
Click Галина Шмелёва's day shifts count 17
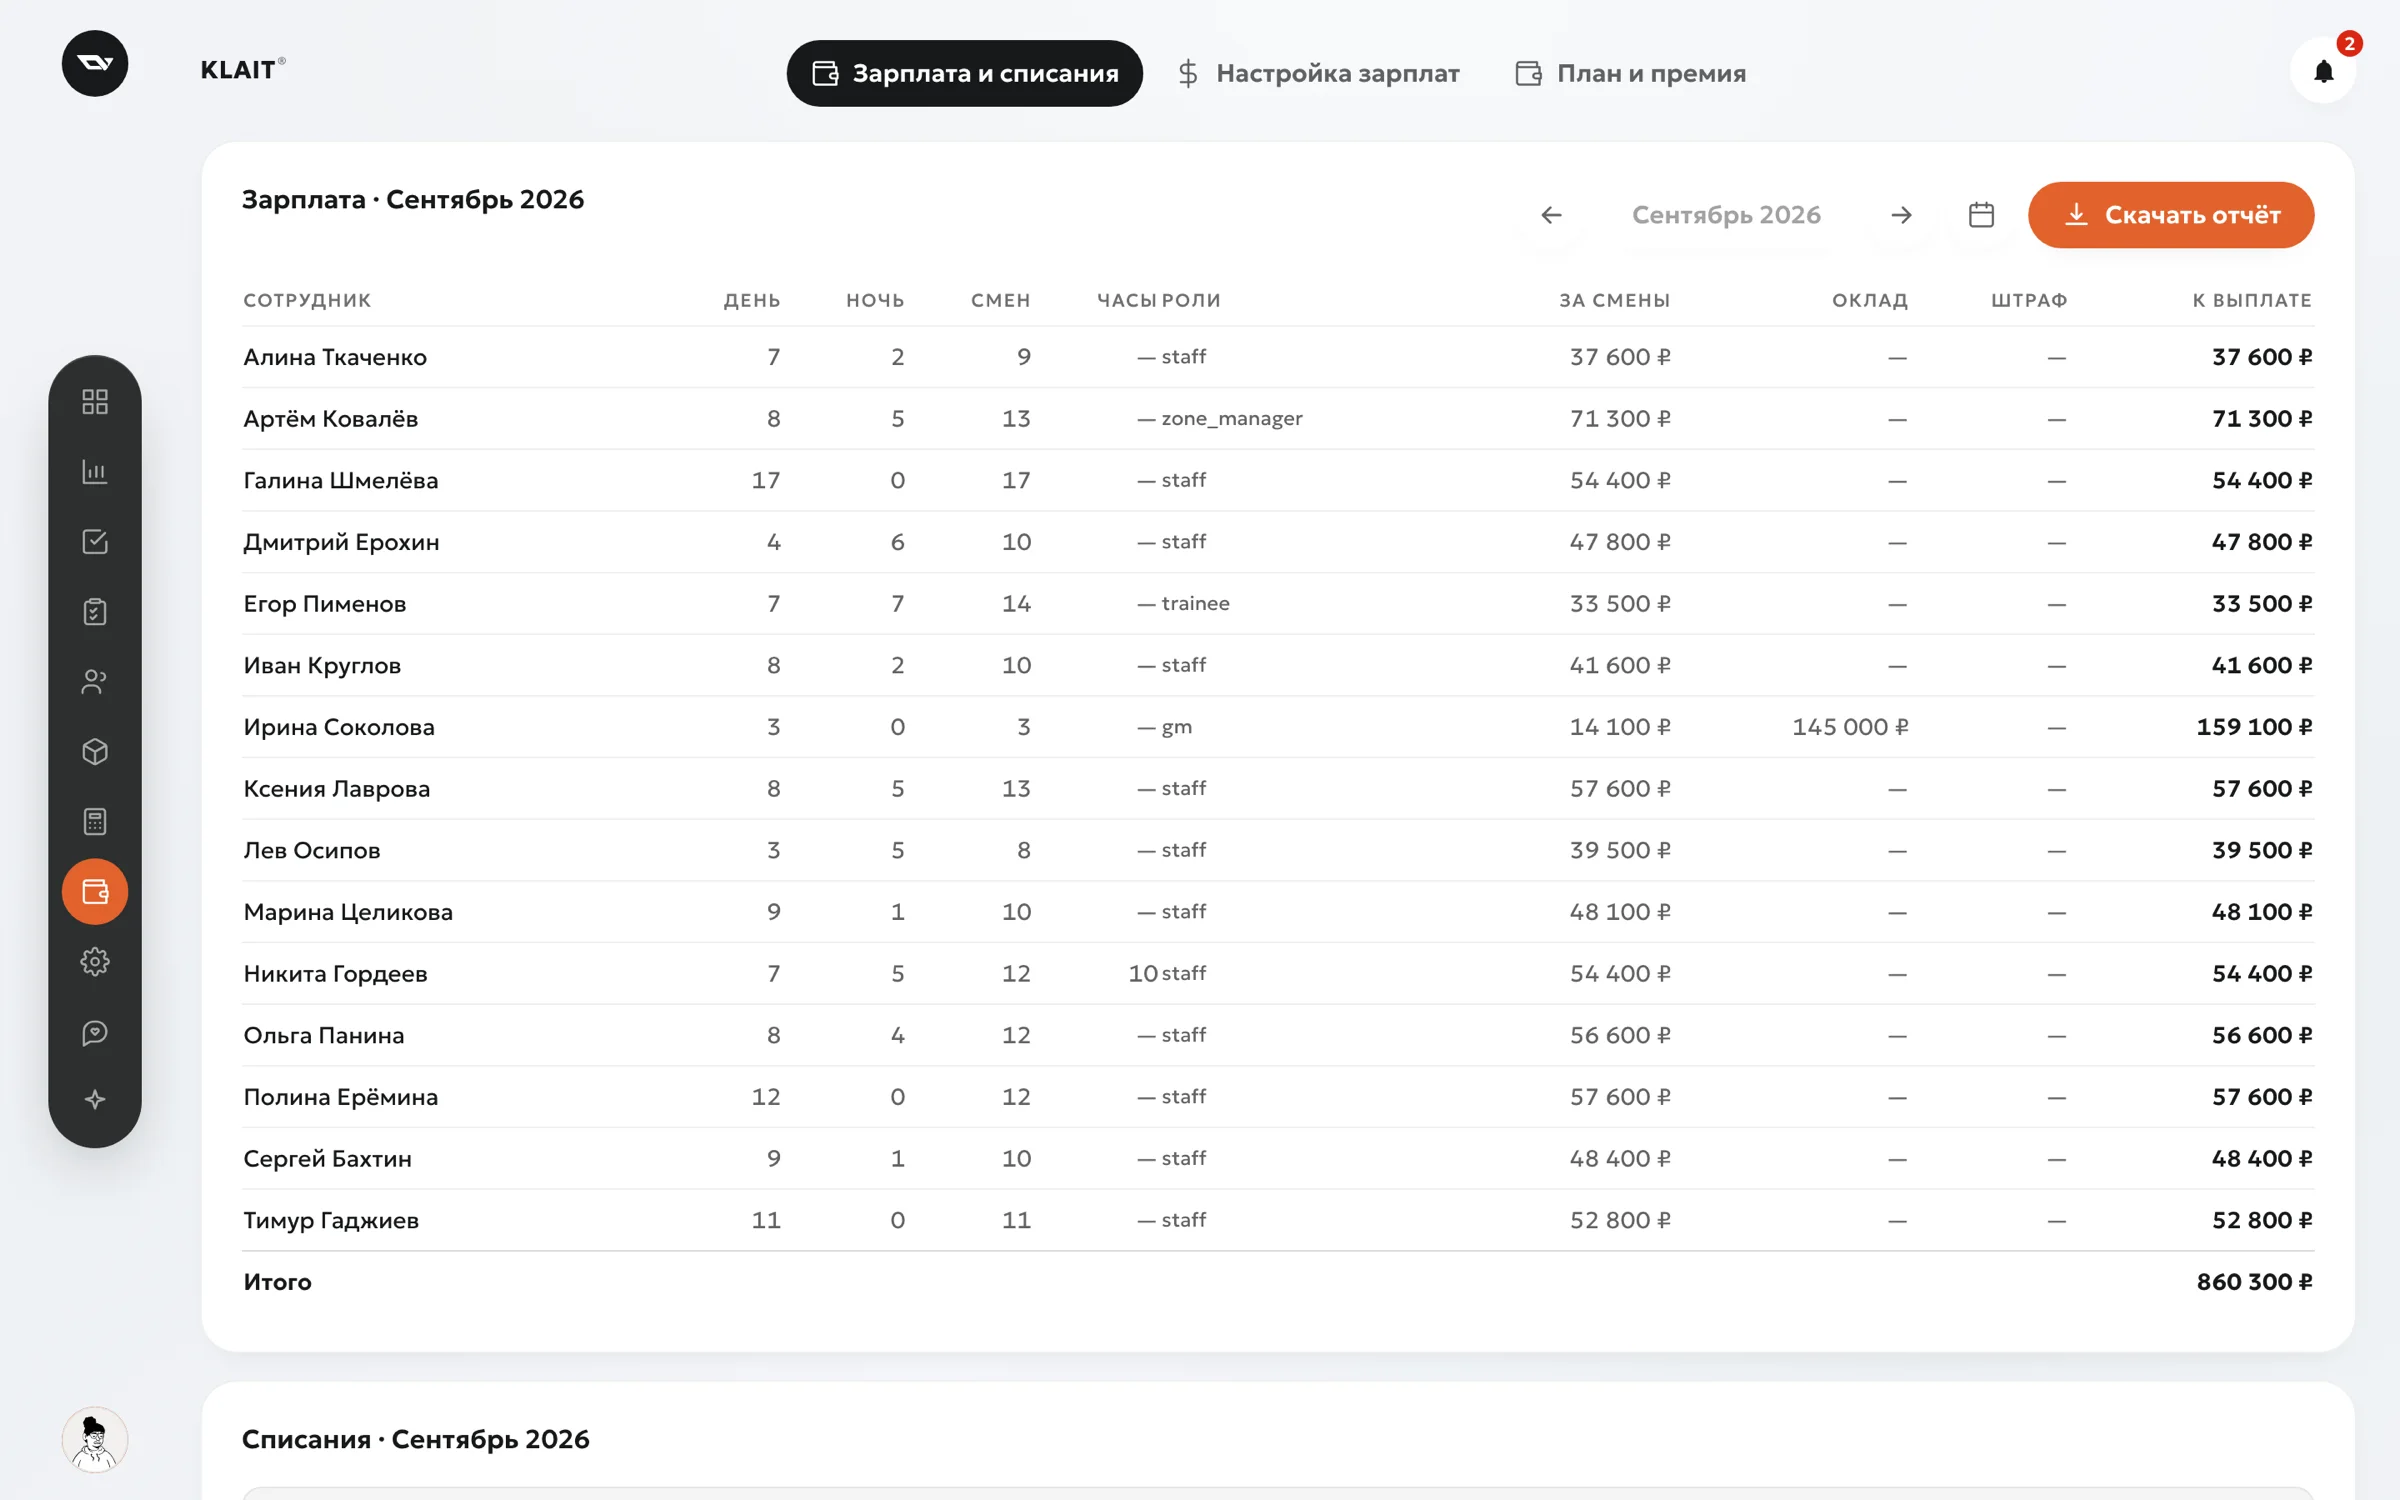(x=766, y=481)
